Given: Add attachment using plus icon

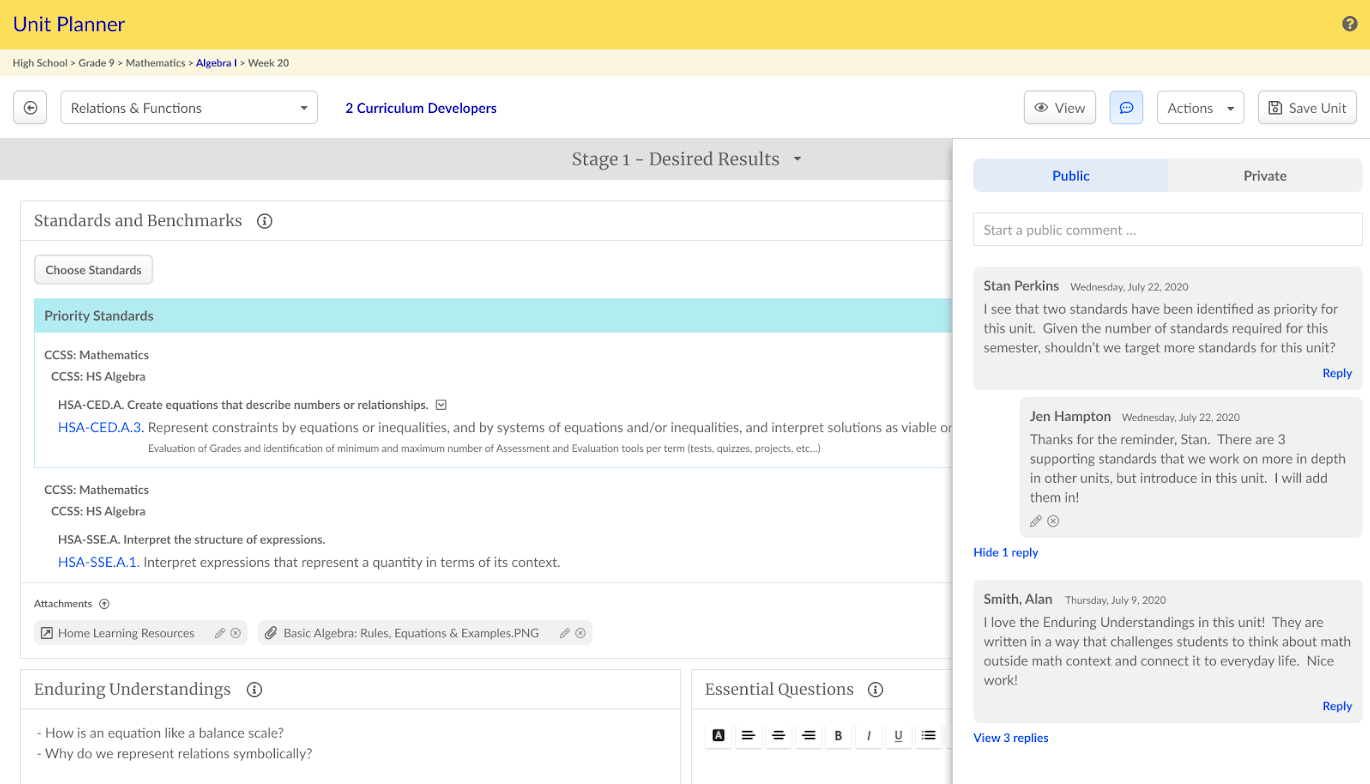Looking at the screenshot, I should [x=104, y=604].
